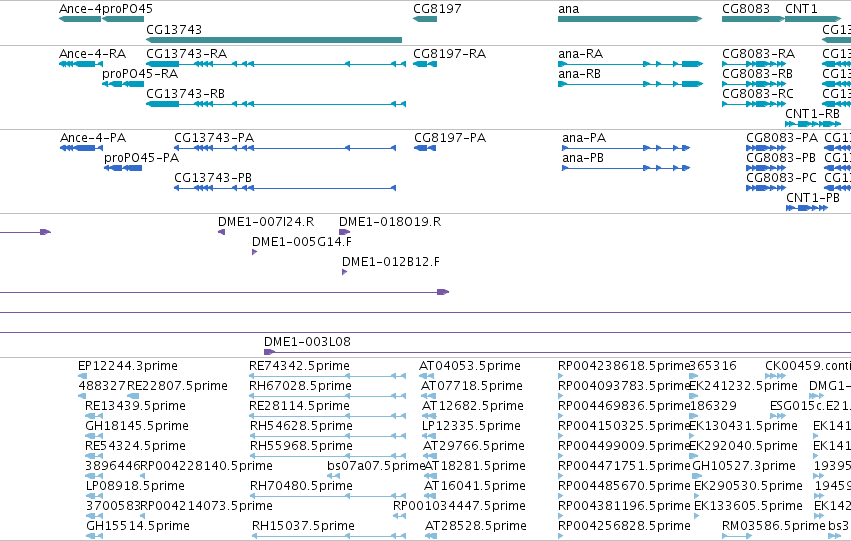Click the AT28528.5prime EST label
Viewport: 851px width, 541px height.
click(x=476, y=526)
